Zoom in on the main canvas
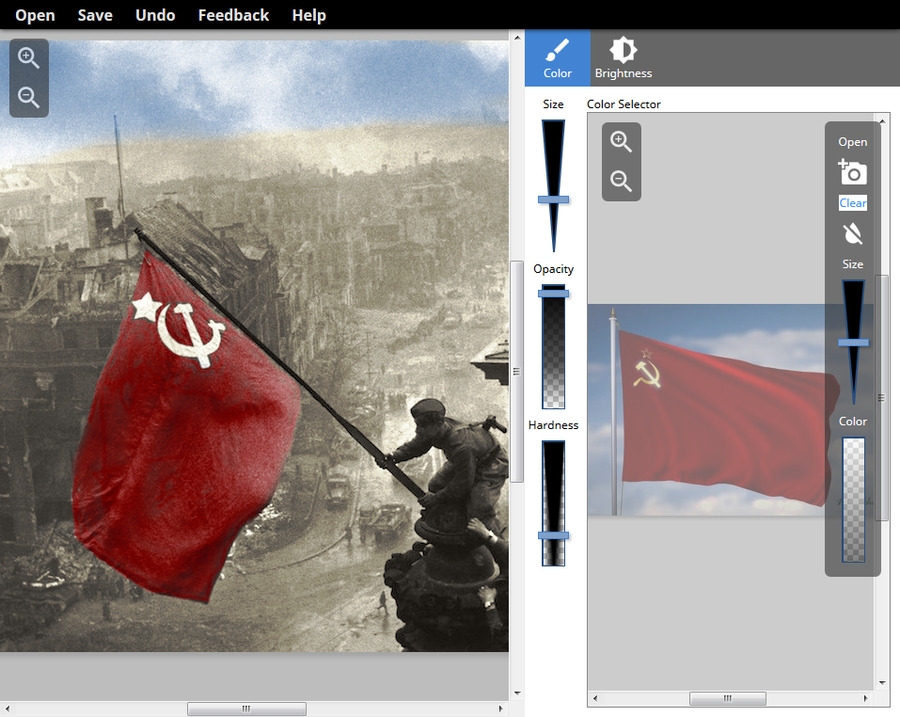 (x=29, y=58)
